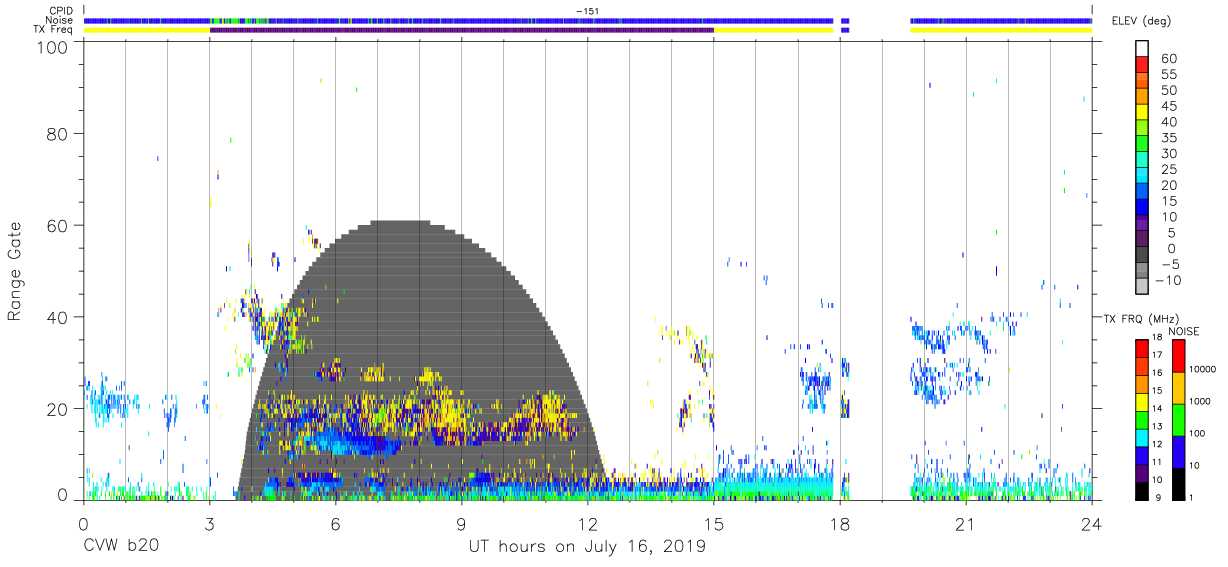
Task: Click the 'Noise' row label at top left
Action: pyautogui.click(x=59, y=20)
